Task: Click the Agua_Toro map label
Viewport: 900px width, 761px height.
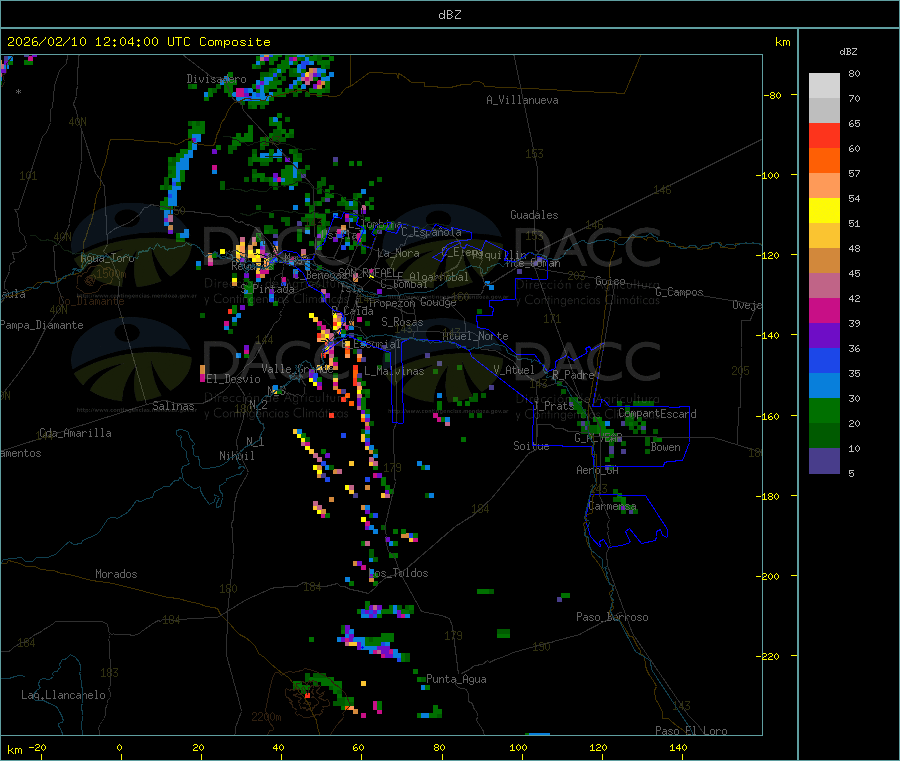Action: [x=107, y=258]
